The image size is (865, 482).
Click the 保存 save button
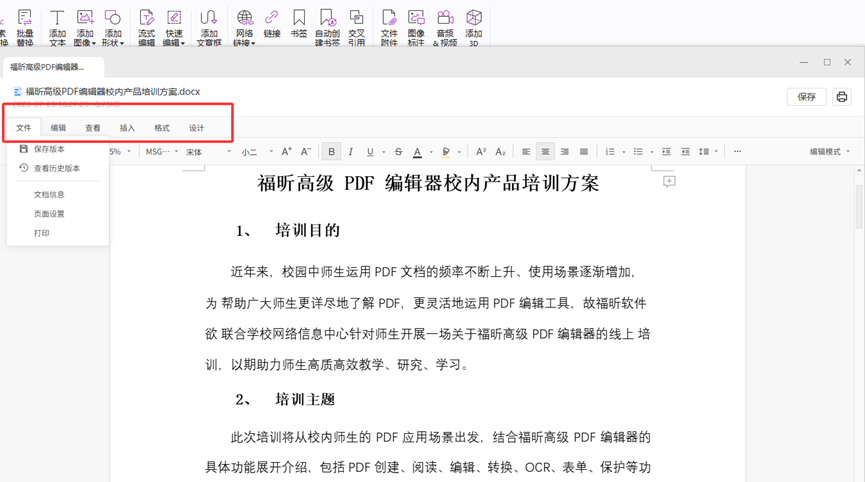click(807, 97)
